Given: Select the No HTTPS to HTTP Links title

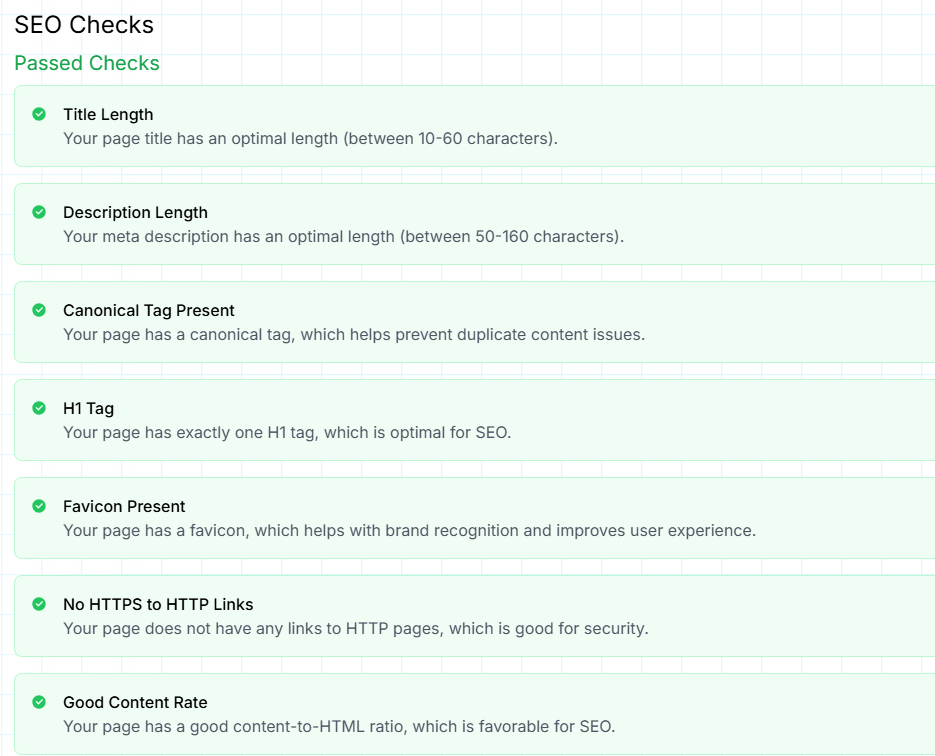Looking at the screenshot, I should point(158,604).
